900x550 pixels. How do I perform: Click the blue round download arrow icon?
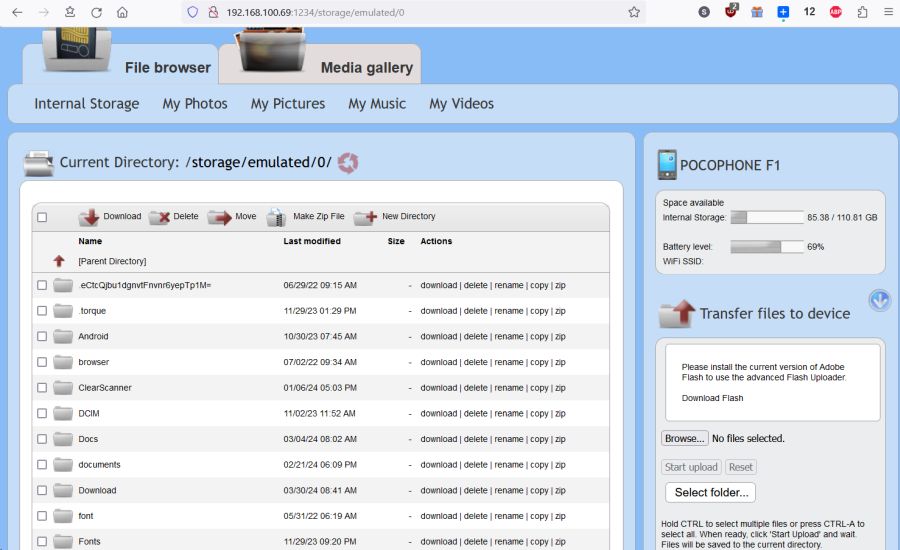point(879,300)
